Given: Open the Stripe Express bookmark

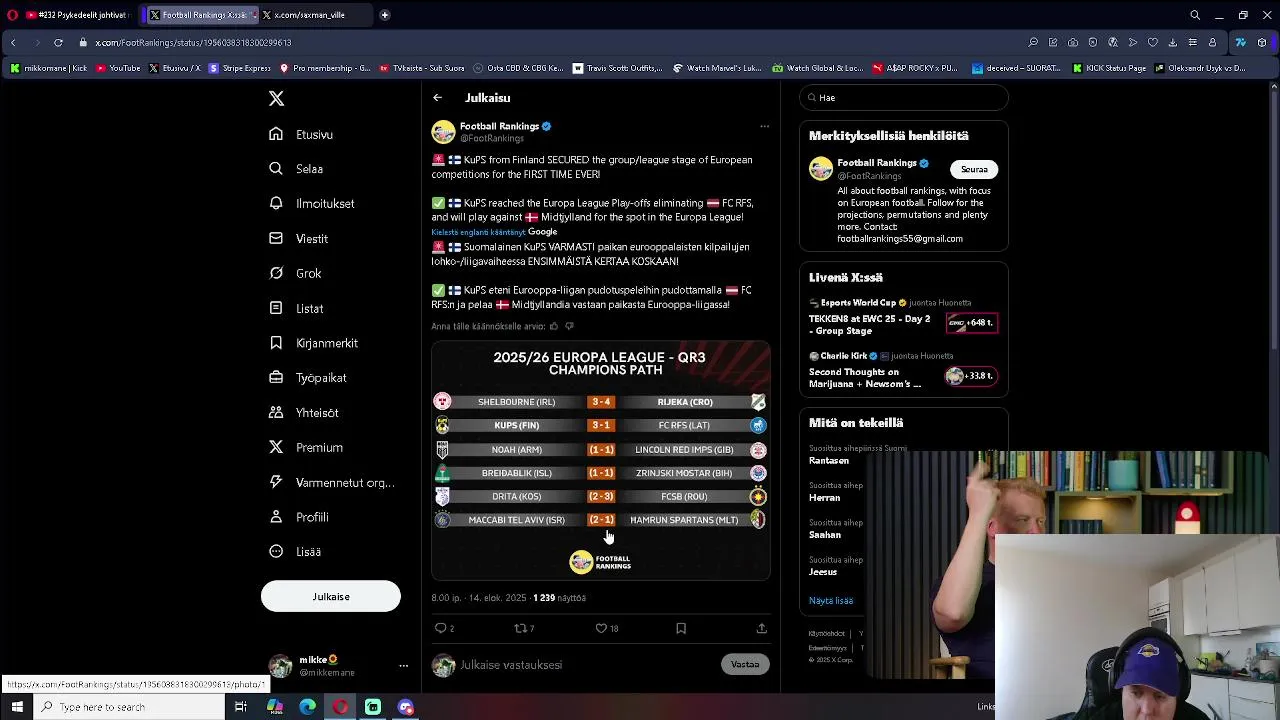Looking at the screenshot, I should click(240, 68).
